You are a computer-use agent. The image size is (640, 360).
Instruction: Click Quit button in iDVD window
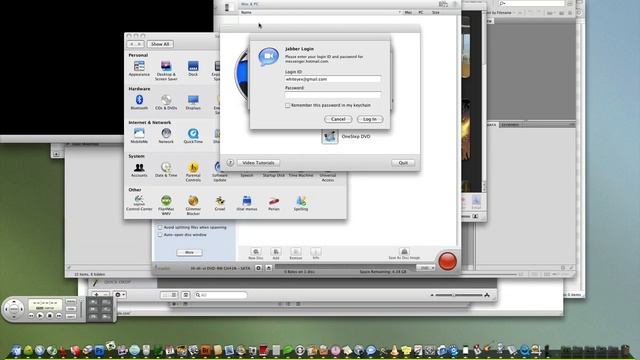(403, 163)
